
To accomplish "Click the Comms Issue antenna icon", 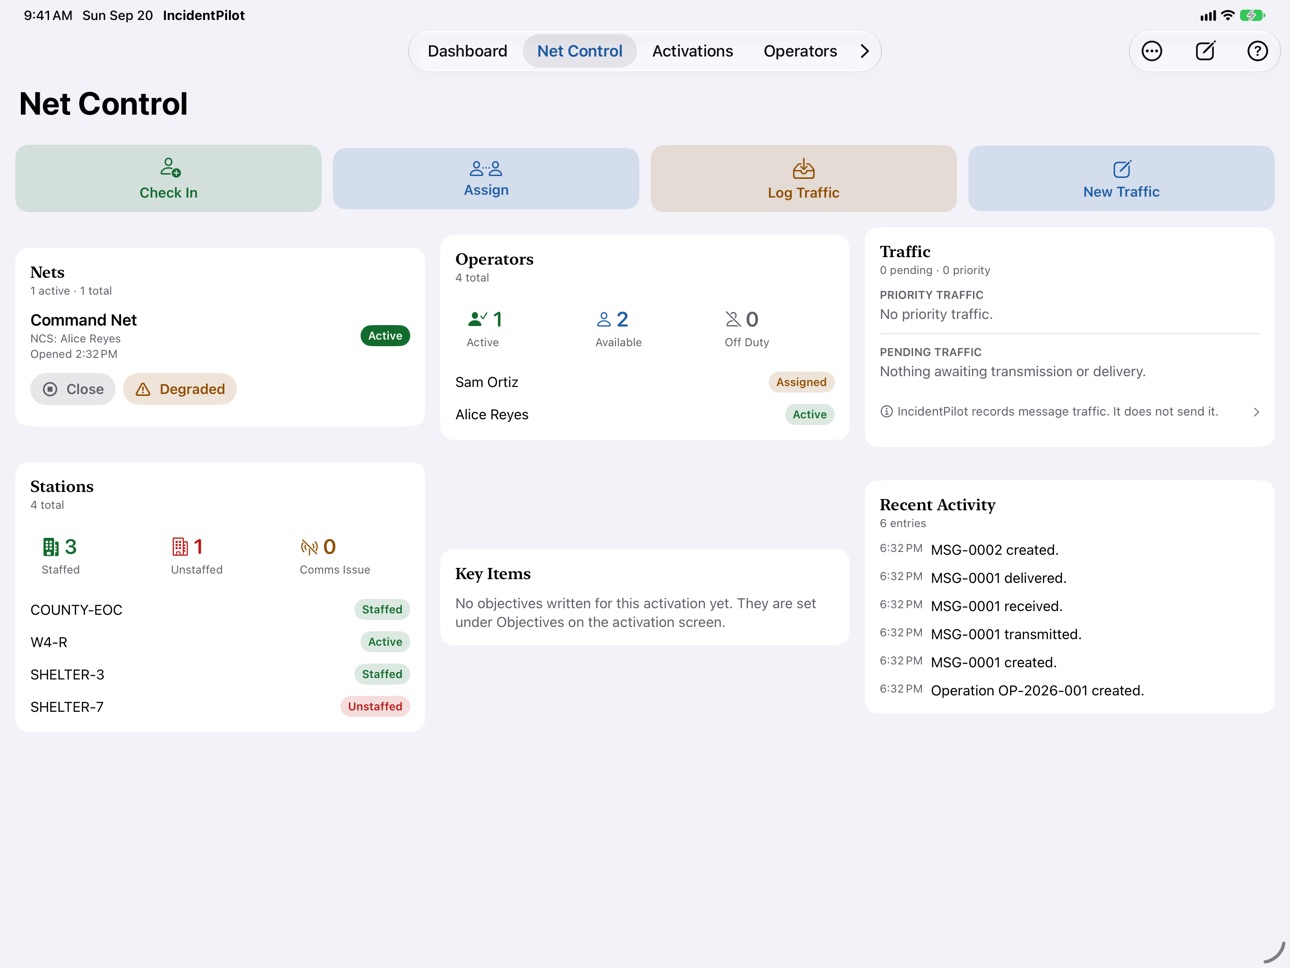I will 309,547.
